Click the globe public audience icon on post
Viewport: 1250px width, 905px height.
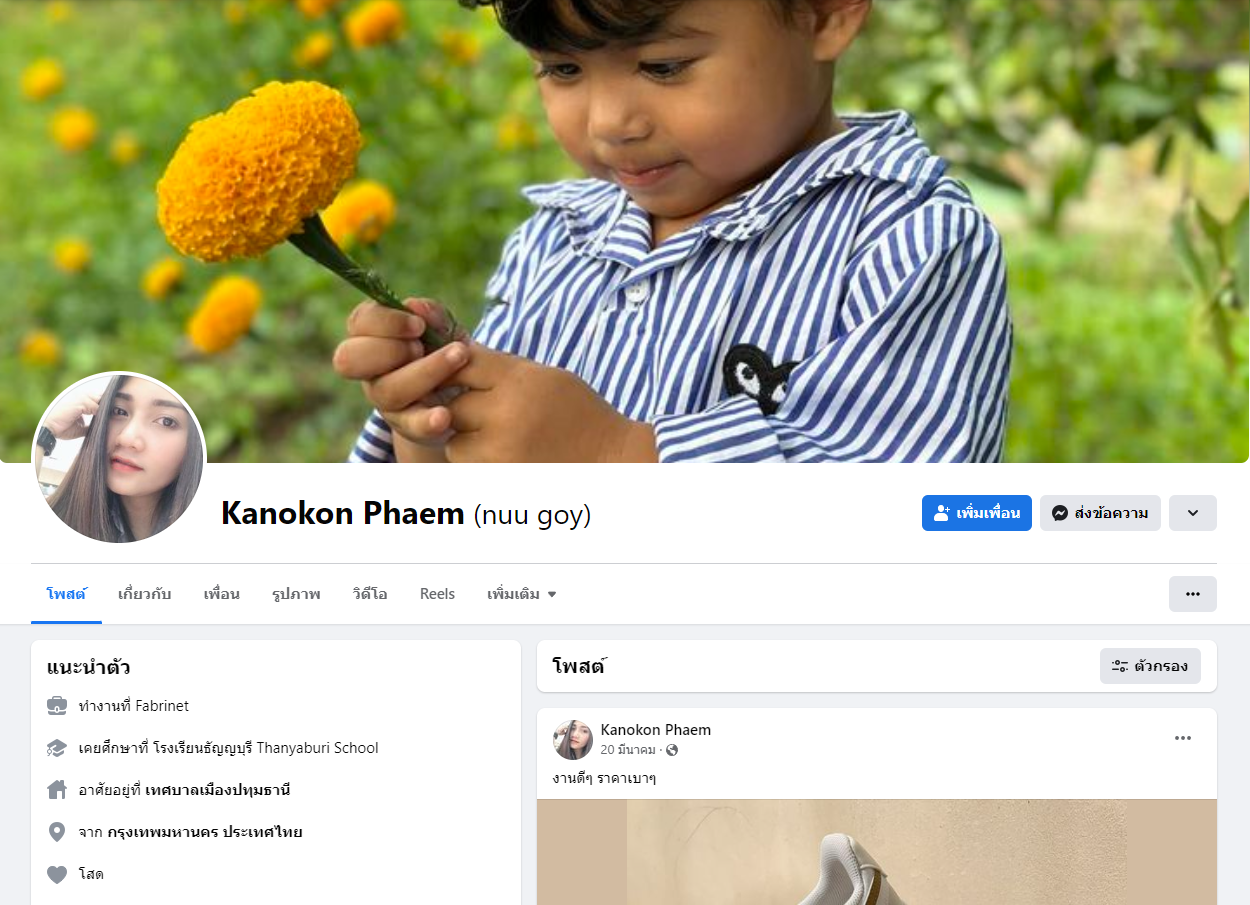pos(672,750)
